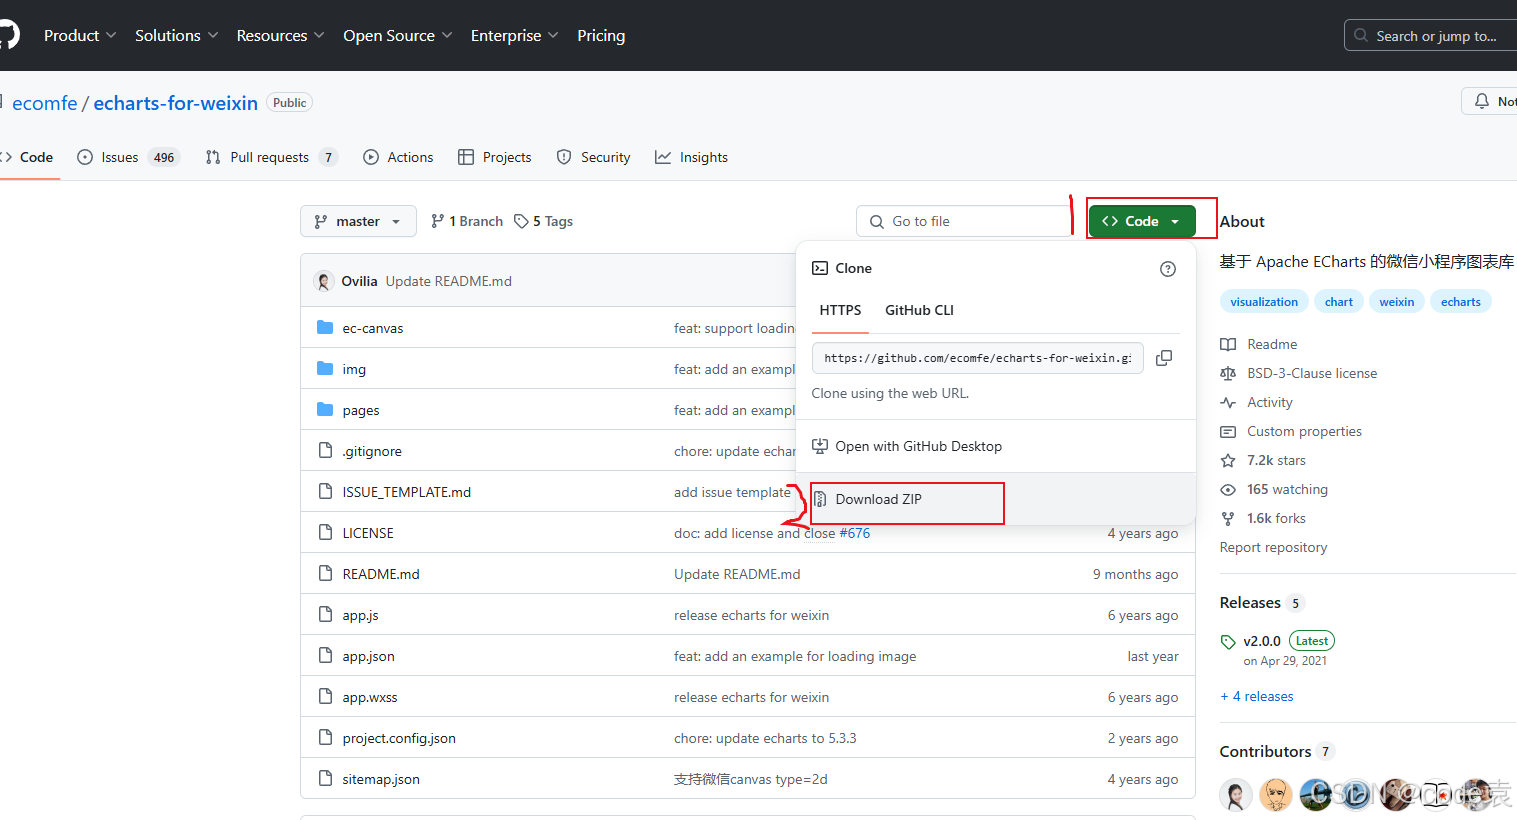Switch to the Issues tab

tap(128, 157)
